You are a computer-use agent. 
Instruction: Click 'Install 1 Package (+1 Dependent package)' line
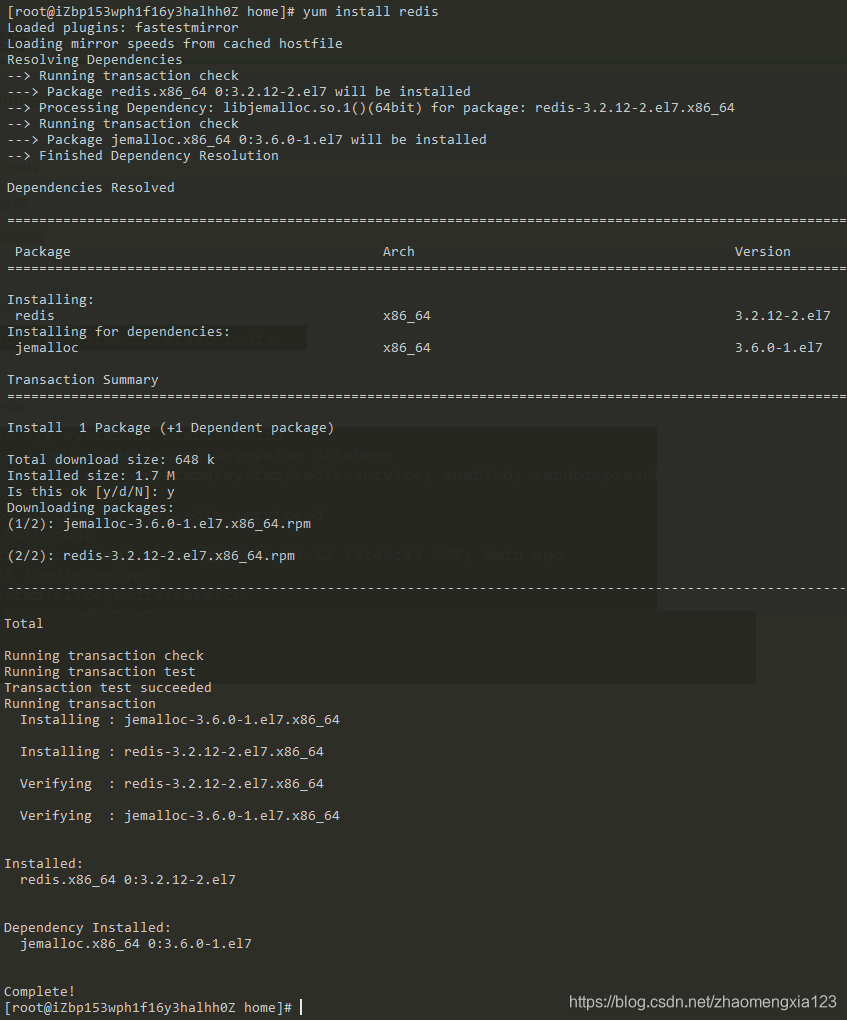click(x=171, y=428)
